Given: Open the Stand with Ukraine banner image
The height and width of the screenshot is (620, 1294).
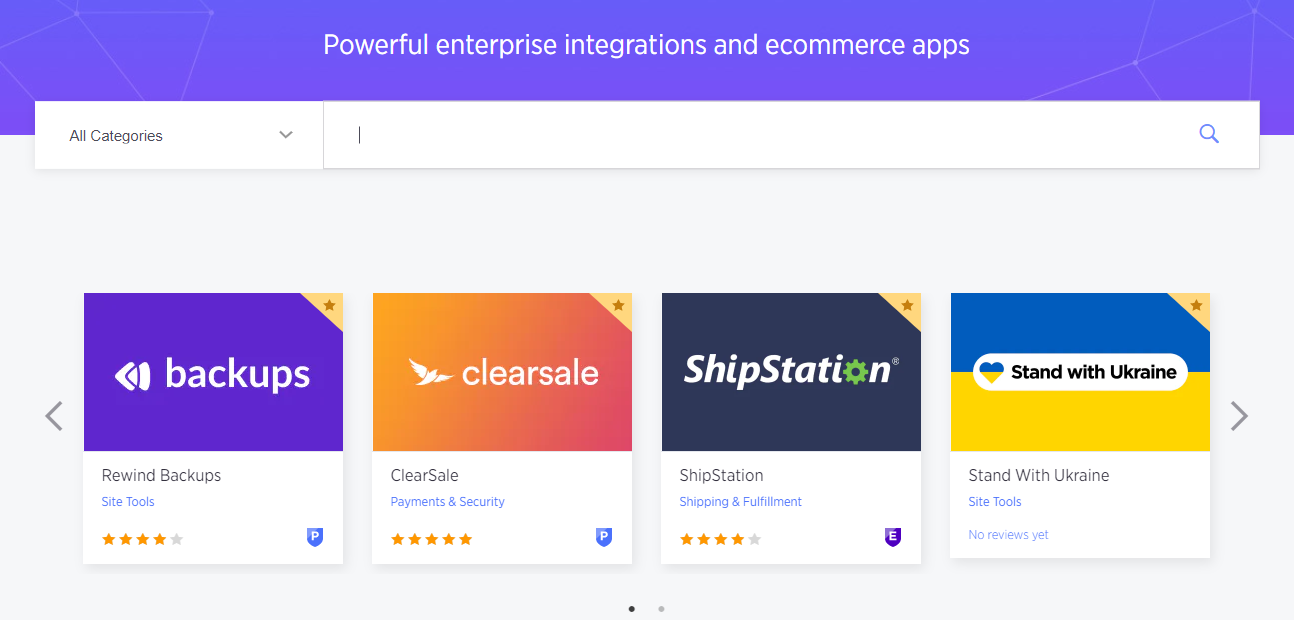Looking at the screenshot, I should click(x=1080, y=372).
